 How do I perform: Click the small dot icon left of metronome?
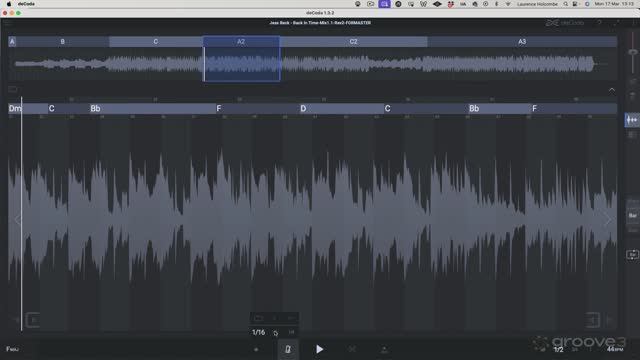[x=256, y=349]
